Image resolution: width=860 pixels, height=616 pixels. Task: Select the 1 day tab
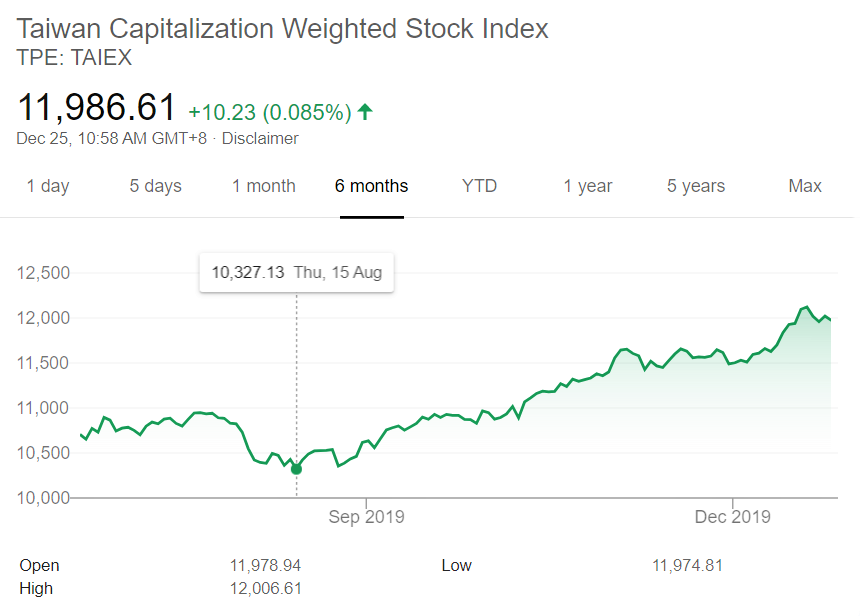[48, 186]
